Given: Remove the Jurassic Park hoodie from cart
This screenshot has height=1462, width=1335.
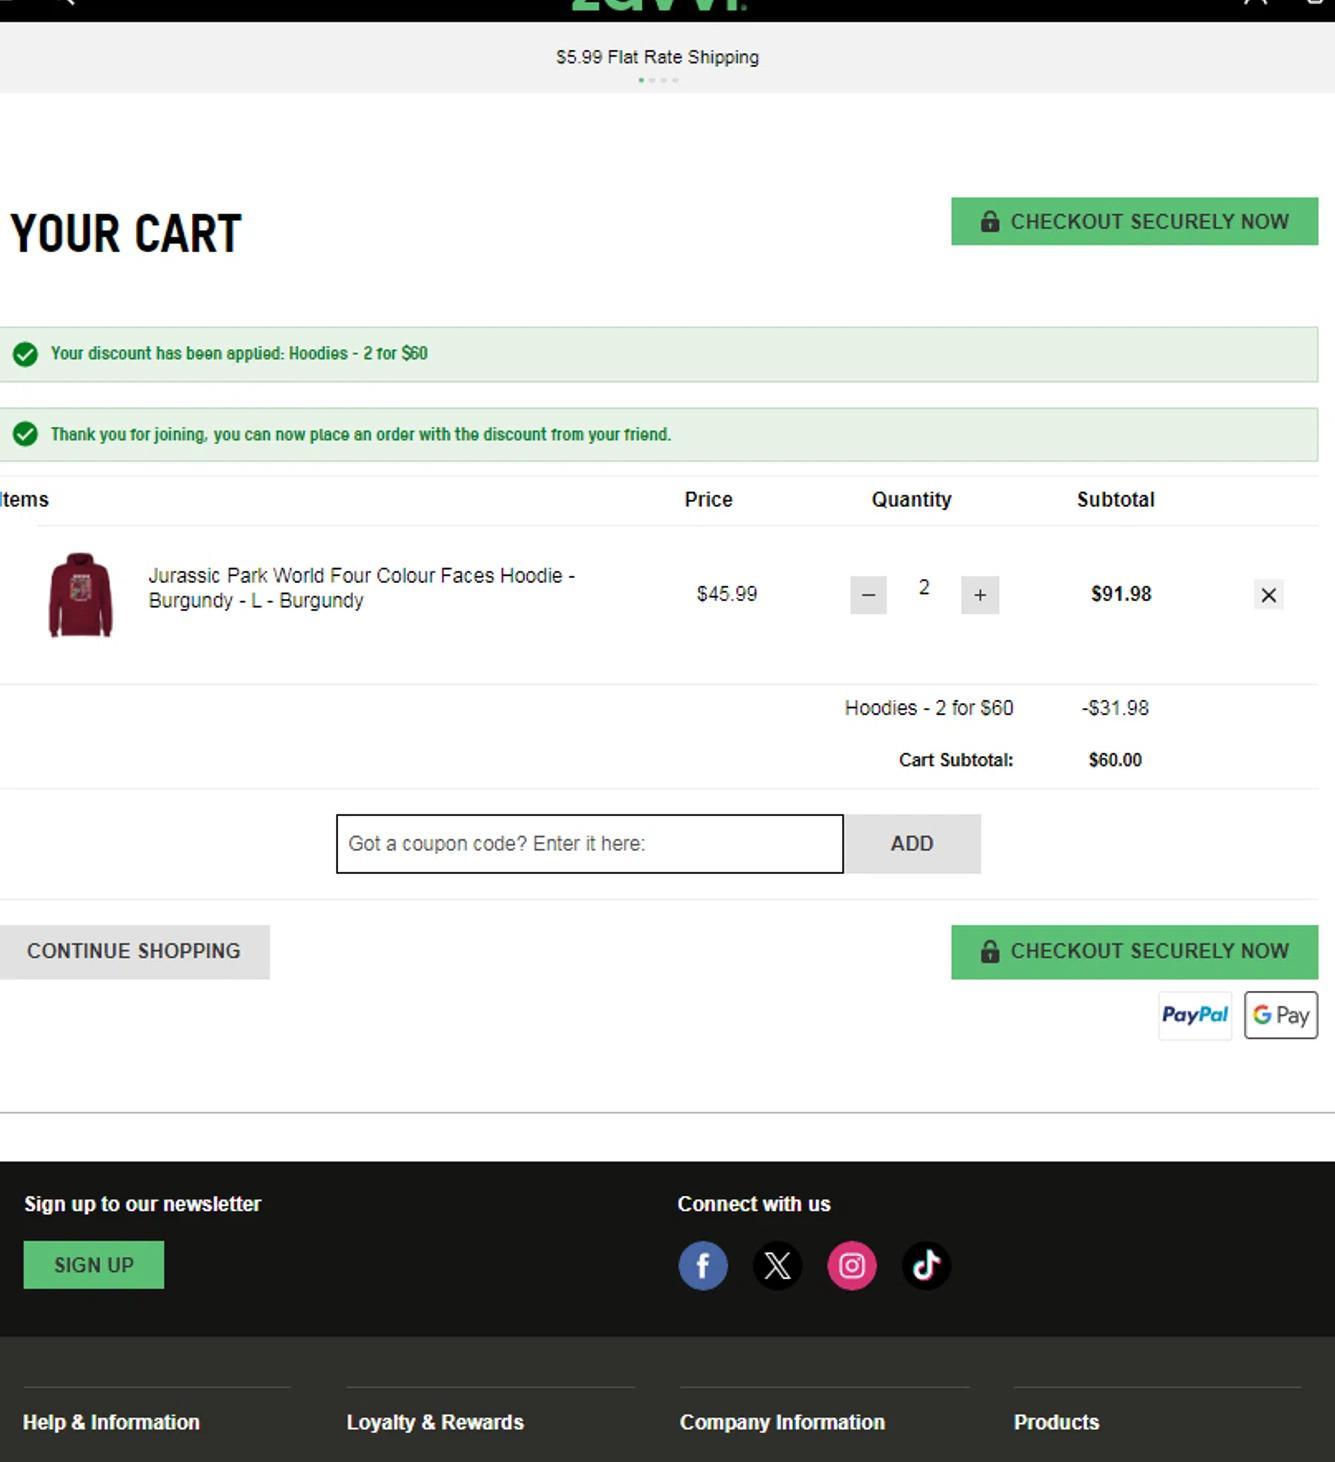Looking at the screenshot, I should 1268,595.
